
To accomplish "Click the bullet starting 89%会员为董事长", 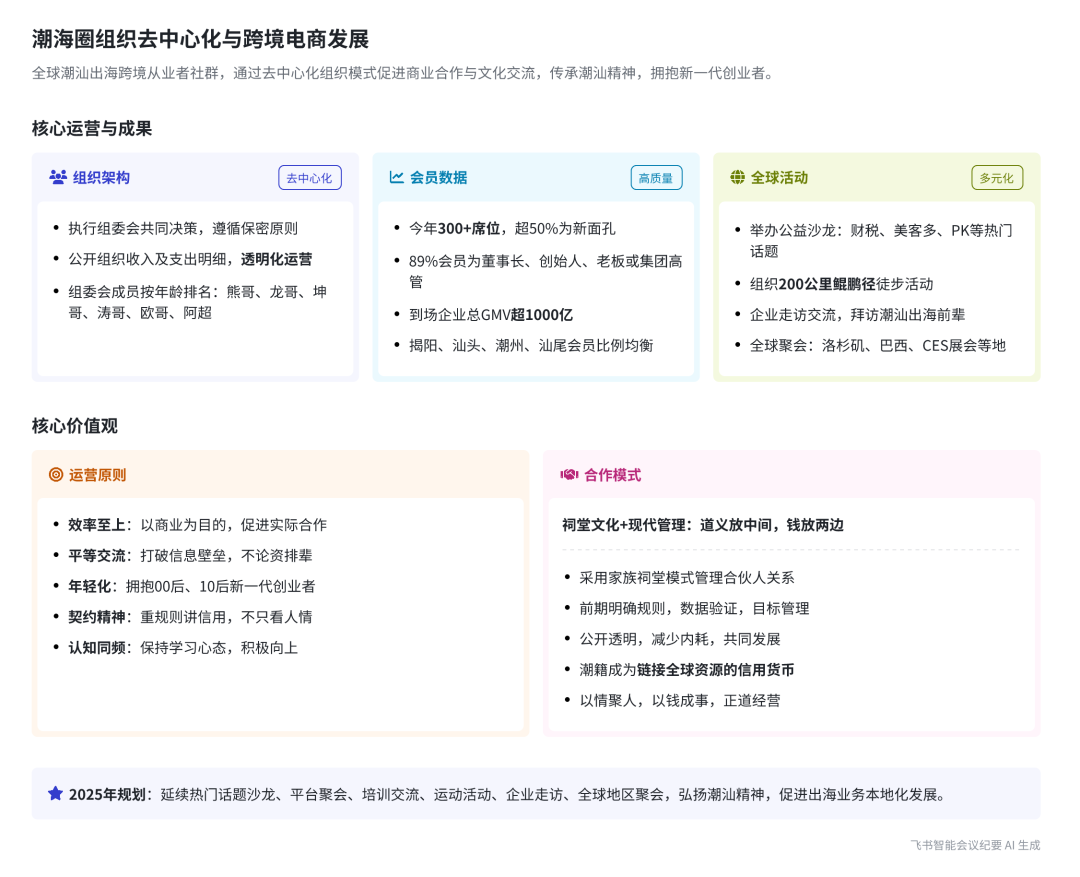I will pos(546,271).
